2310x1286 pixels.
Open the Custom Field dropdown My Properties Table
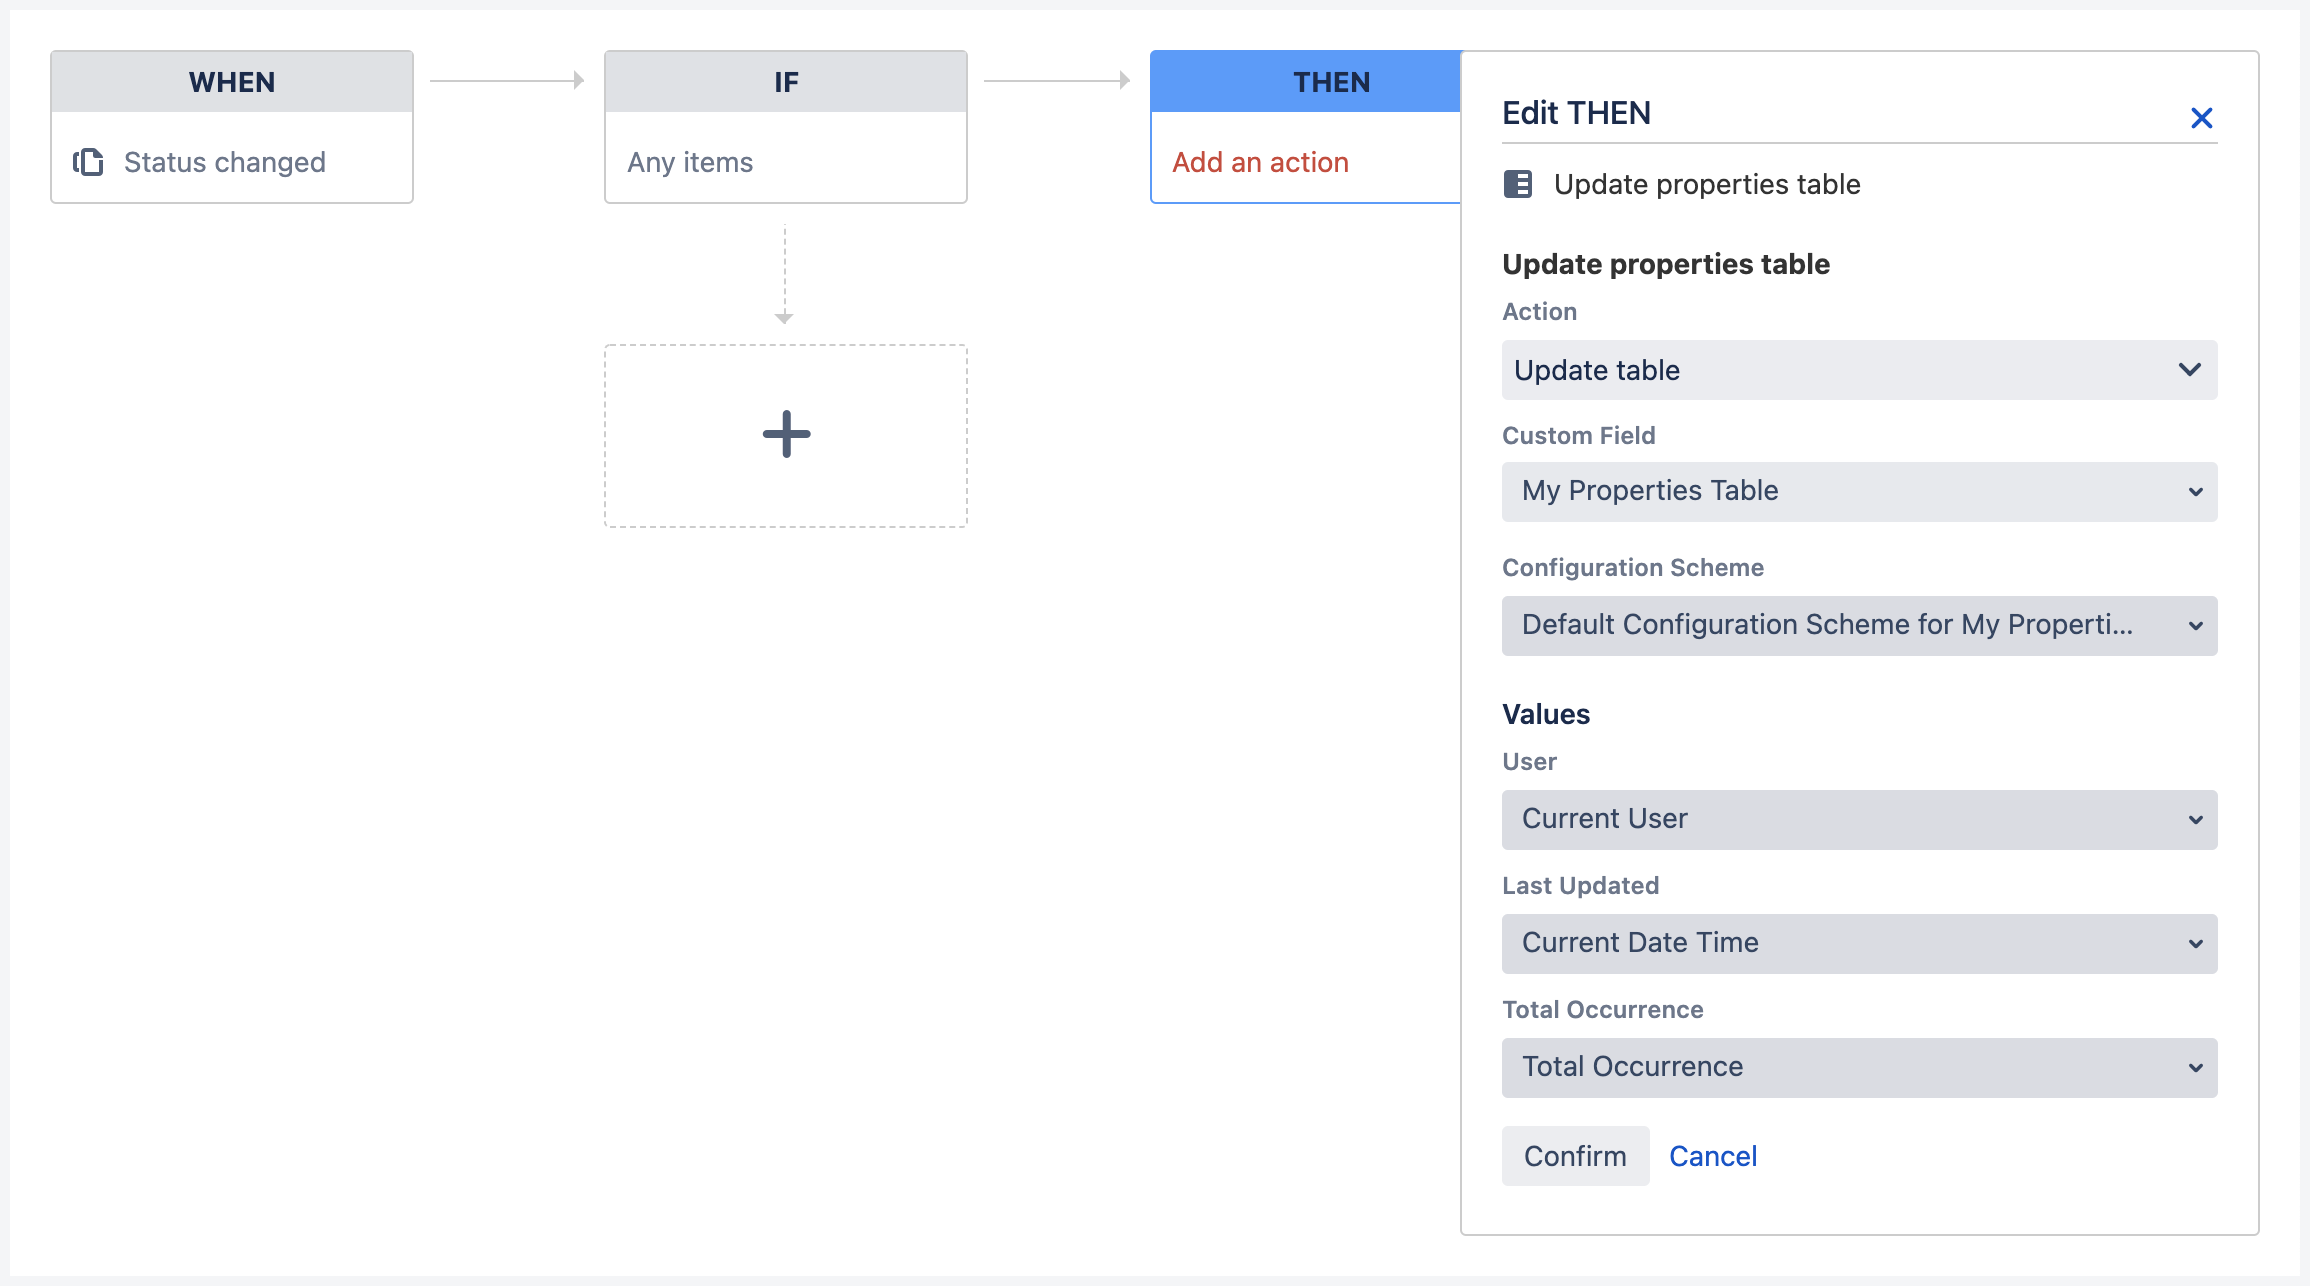pos(1858,491)
